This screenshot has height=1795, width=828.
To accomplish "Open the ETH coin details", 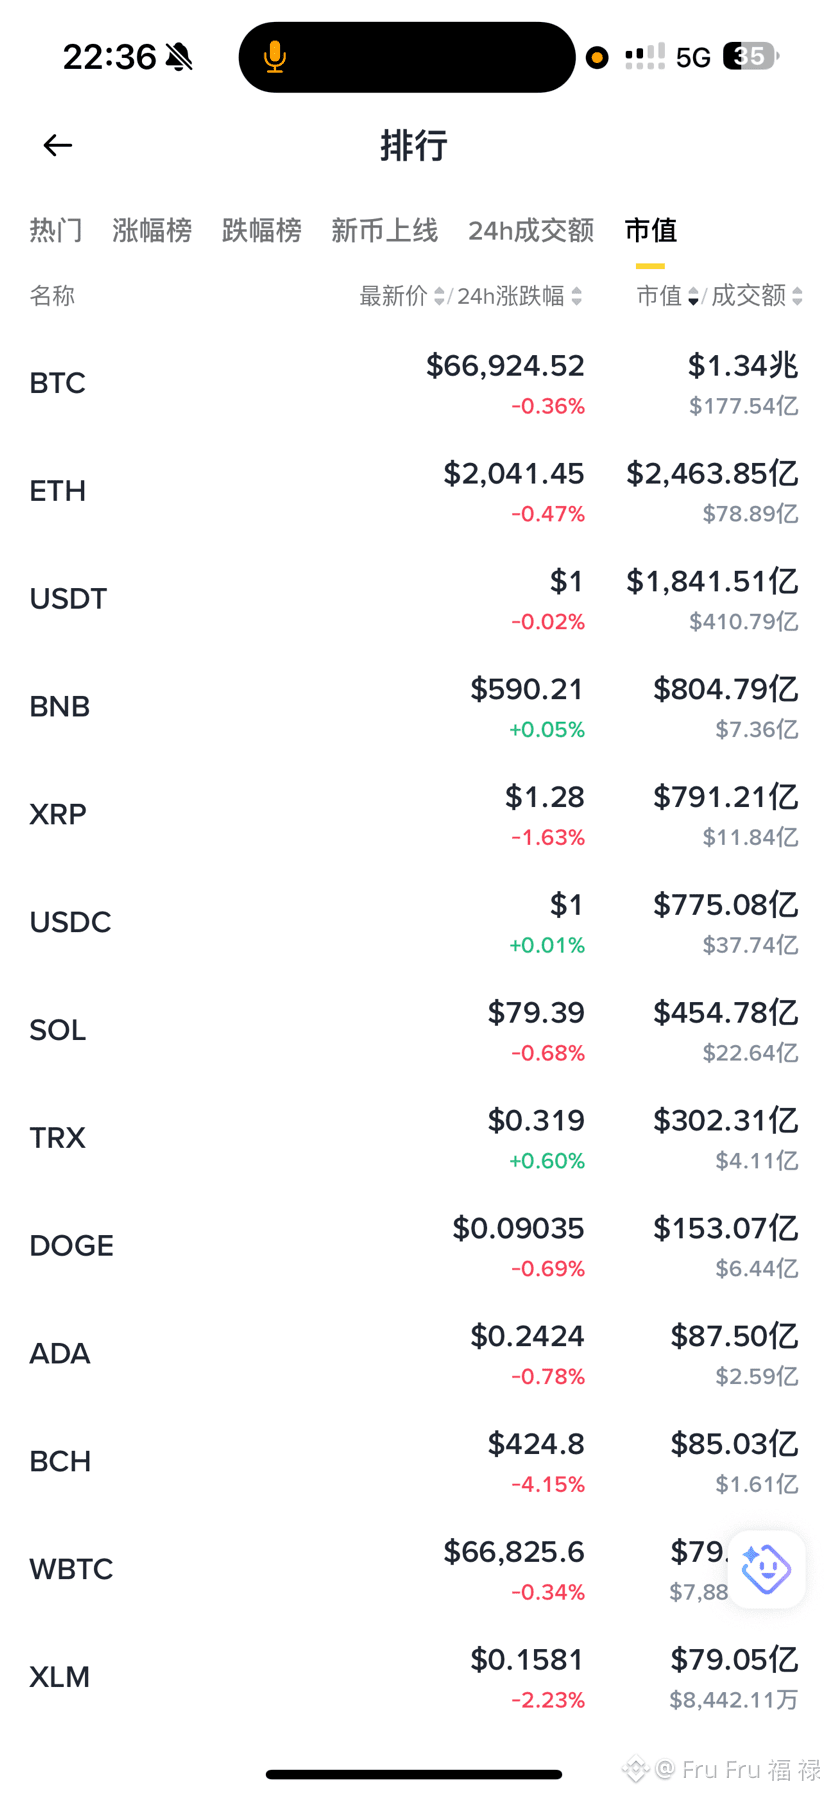I will click(x=414, y=492).
